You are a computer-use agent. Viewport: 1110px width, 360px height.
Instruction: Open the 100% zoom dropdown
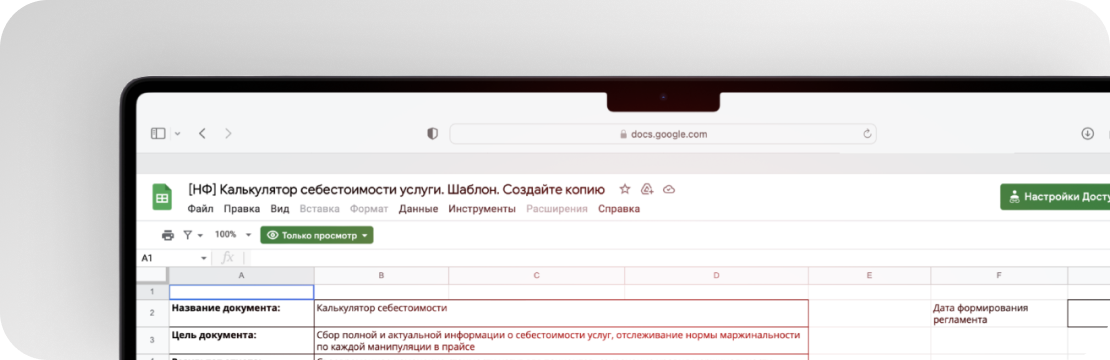point(233,235)
